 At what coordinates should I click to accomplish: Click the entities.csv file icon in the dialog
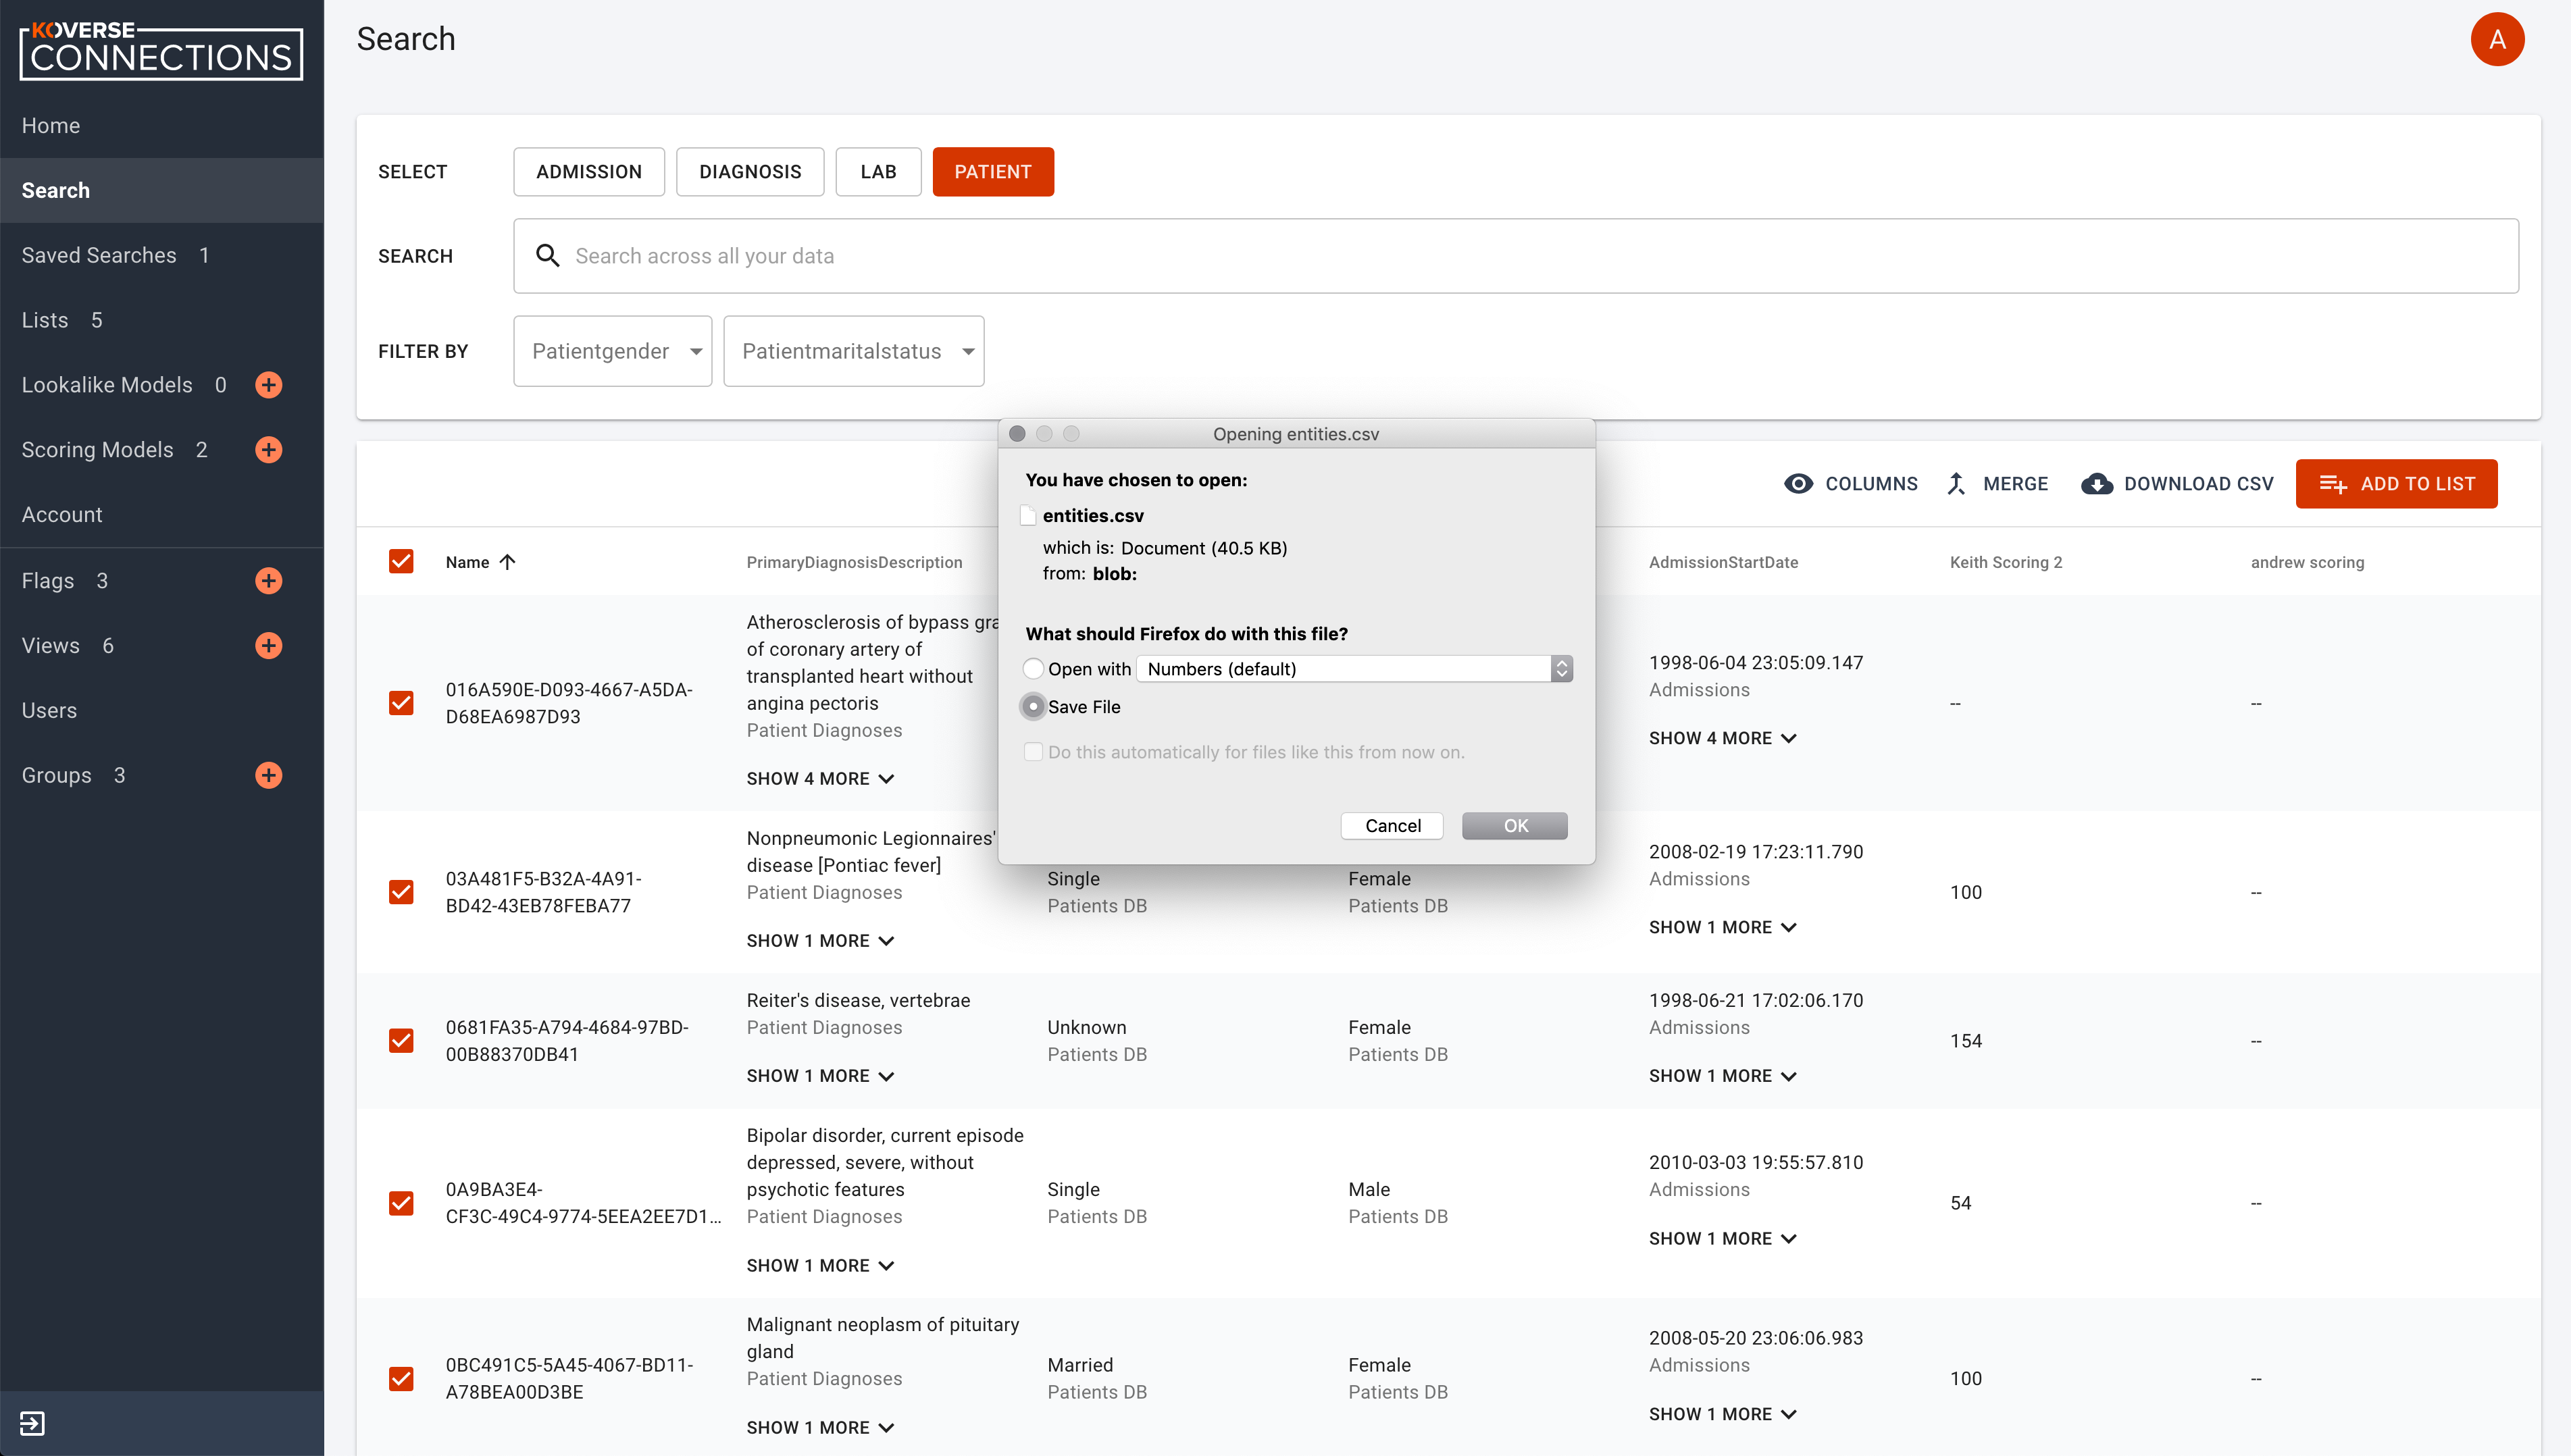coord(1028,516)
